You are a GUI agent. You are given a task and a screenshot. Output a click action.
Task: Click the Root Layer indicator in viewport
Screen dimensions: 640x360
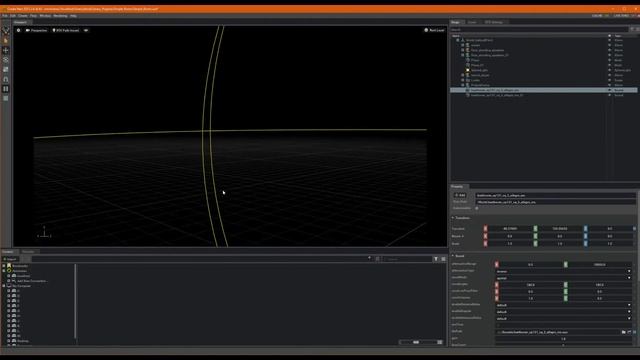click(434, 30)
